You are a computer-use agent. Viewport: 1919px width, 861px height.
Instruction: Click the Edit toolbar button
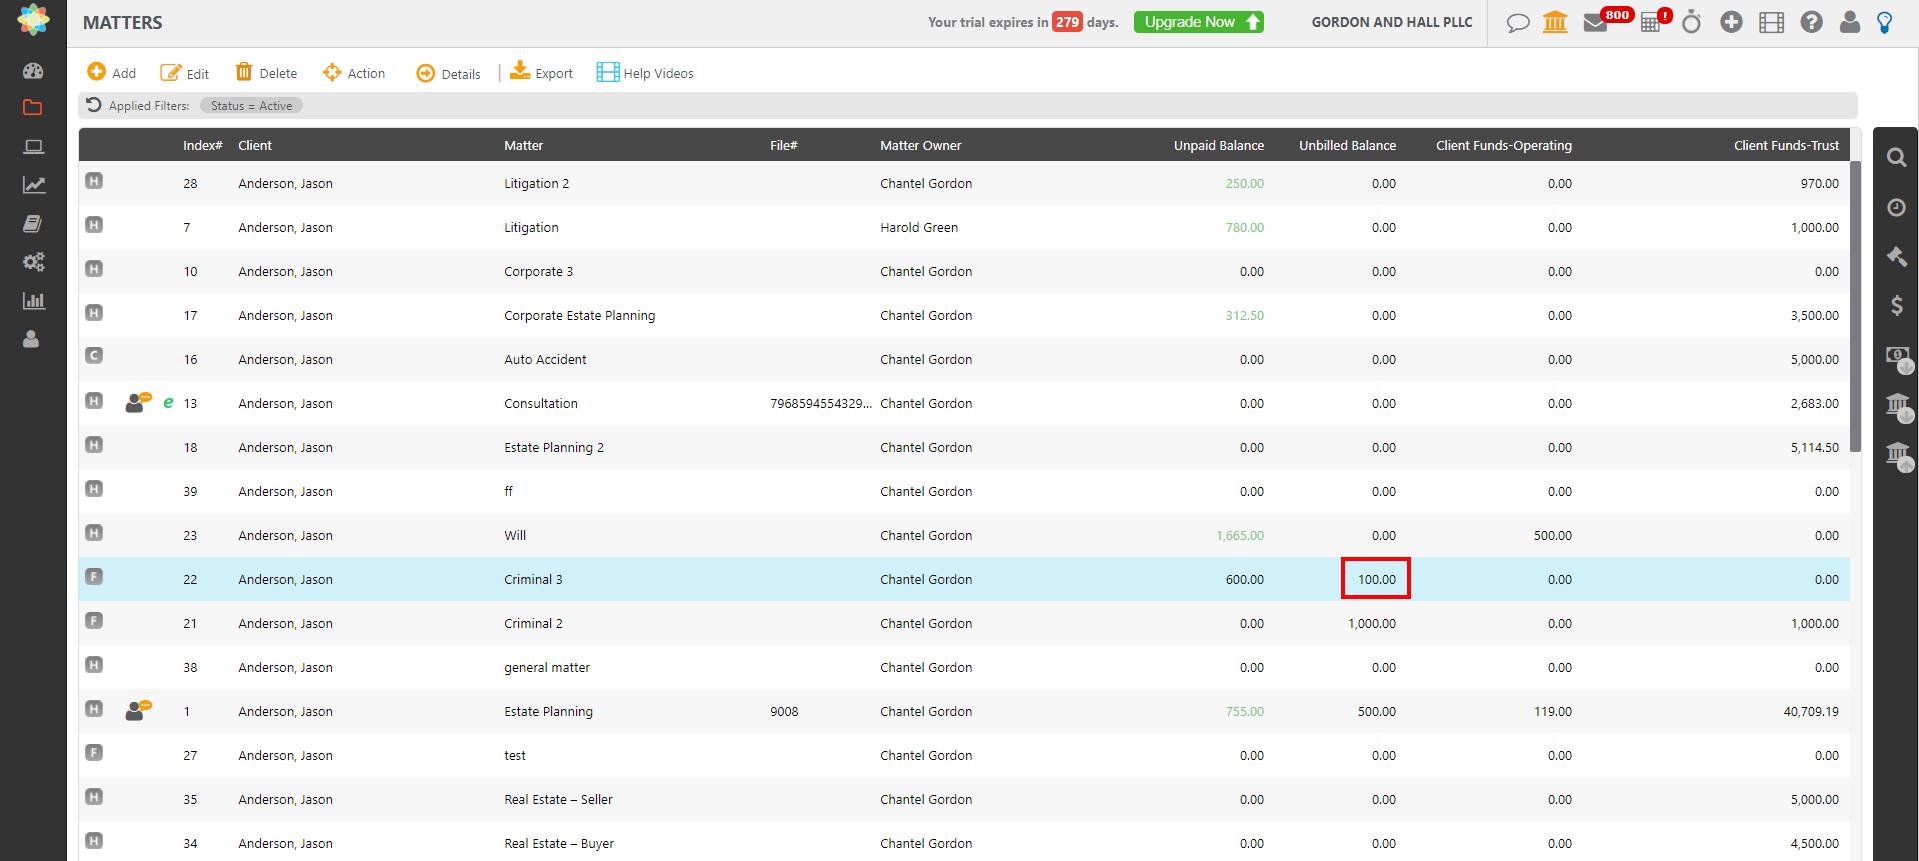[x=184, y=73]
